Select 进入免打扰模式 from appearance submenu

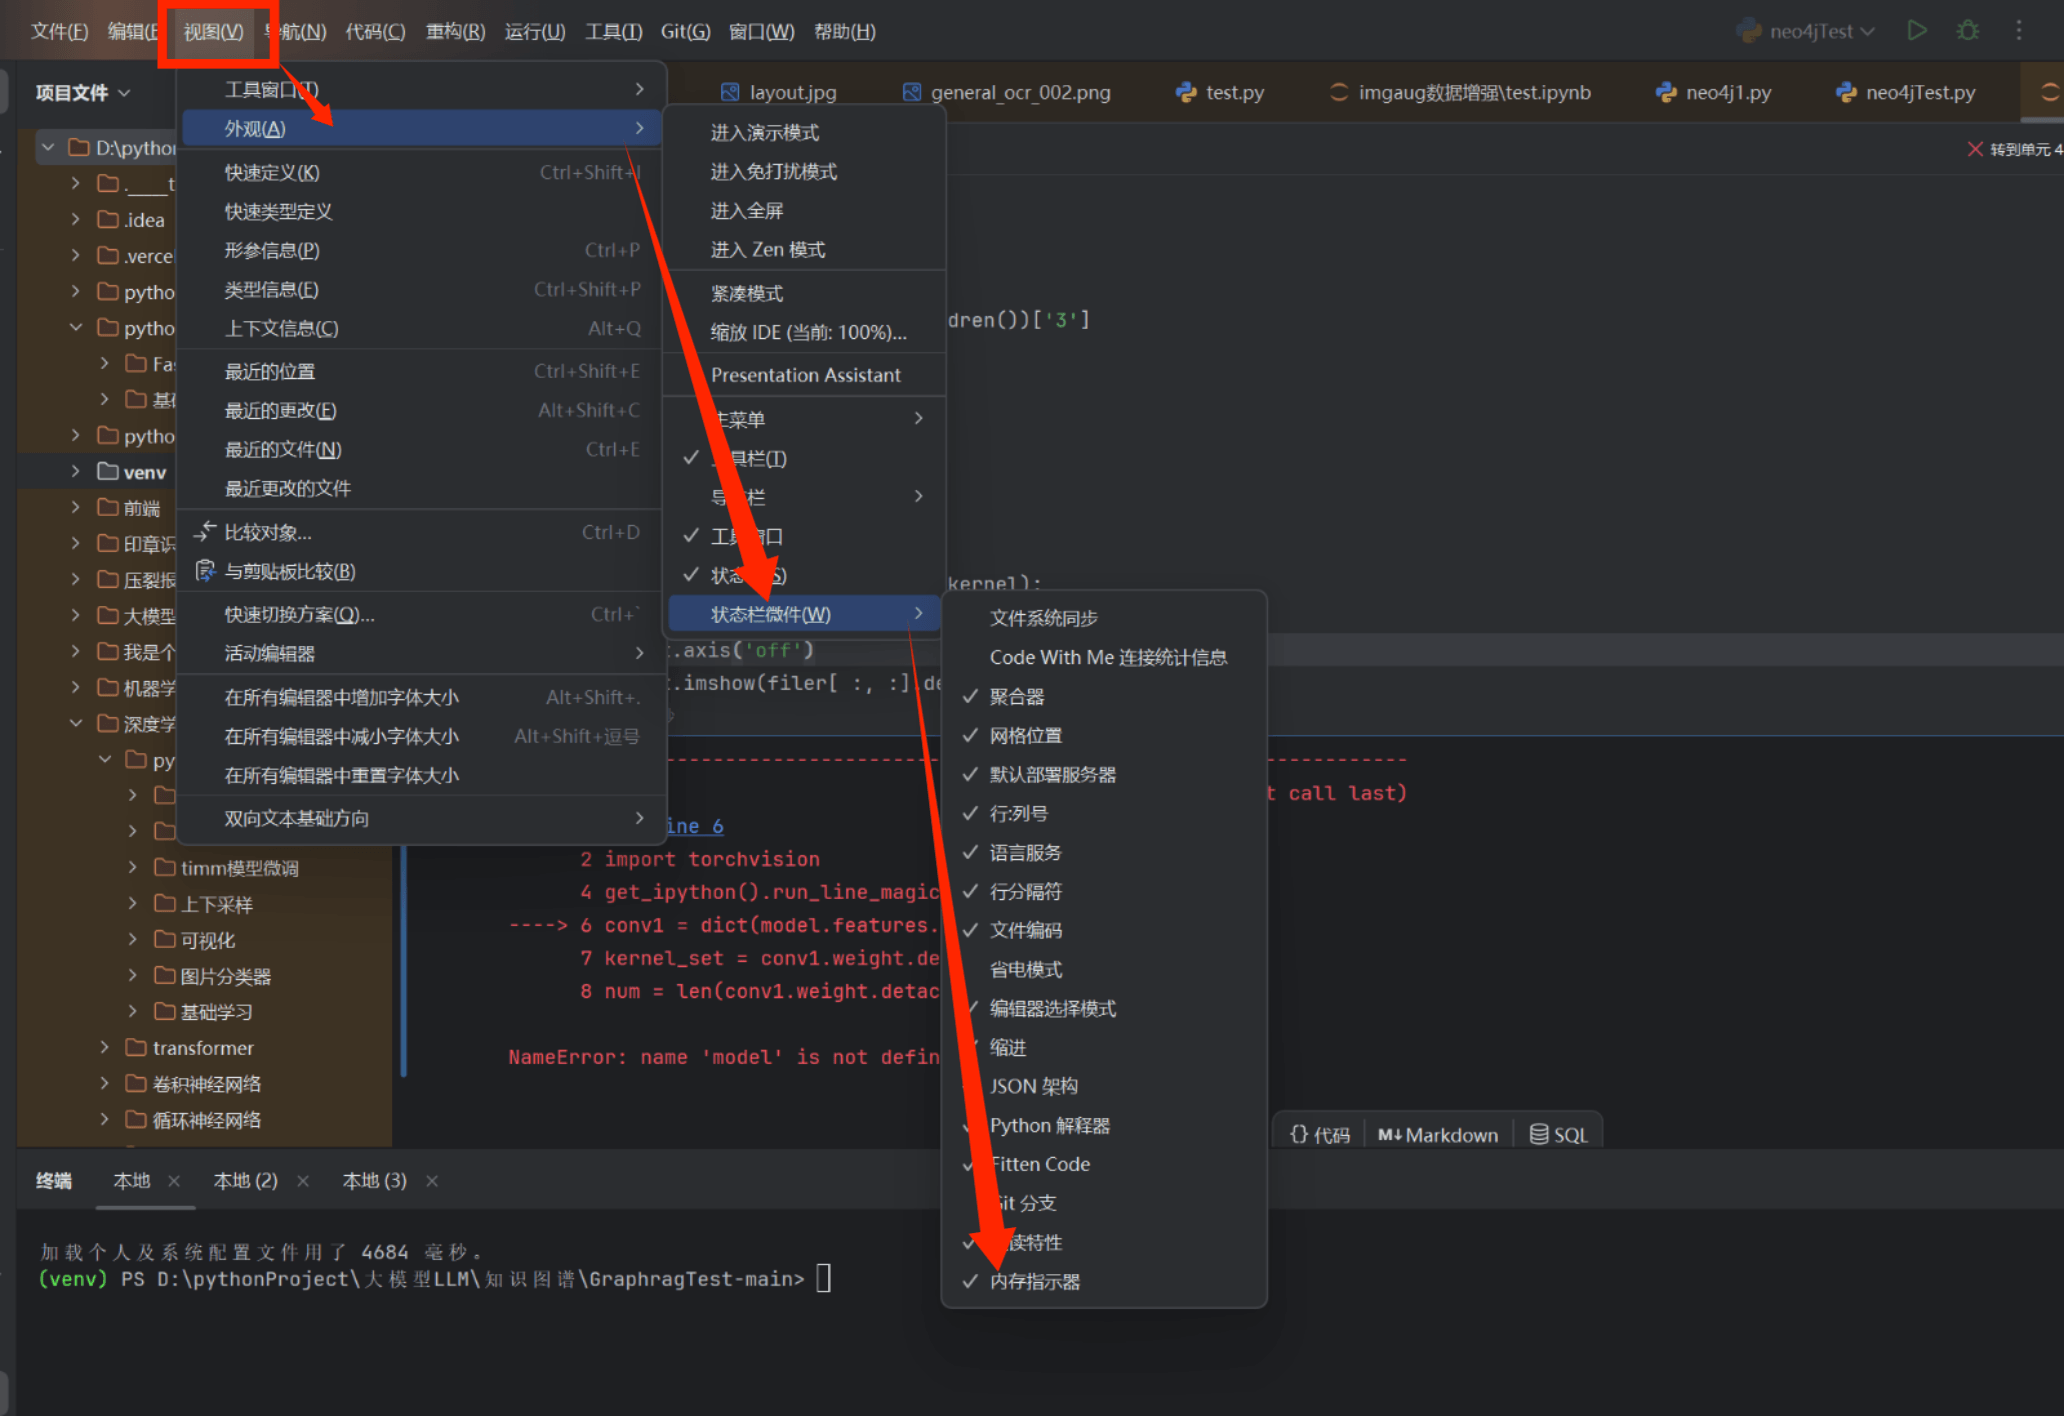773,171
